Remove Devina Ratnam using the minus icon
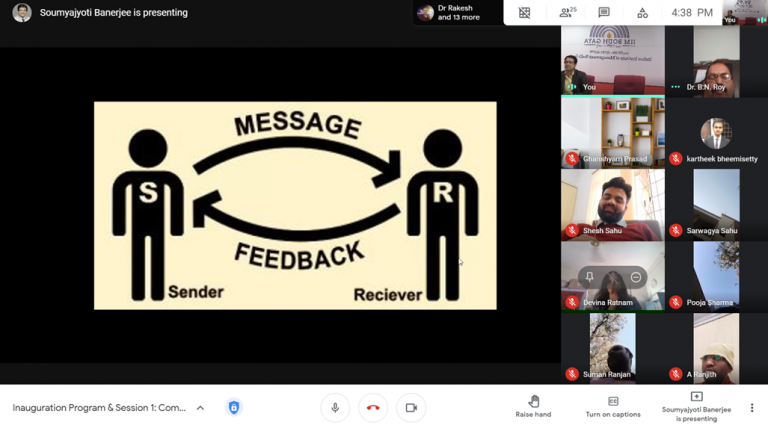Screen dimensions: 768x431 point(635,277)
